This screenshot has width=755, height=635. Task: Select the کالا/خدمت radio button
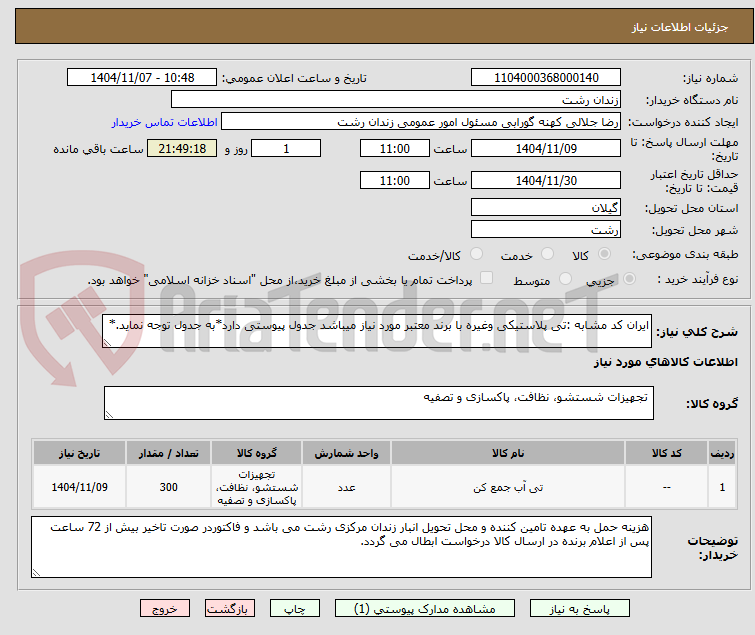tap(476, 254)
